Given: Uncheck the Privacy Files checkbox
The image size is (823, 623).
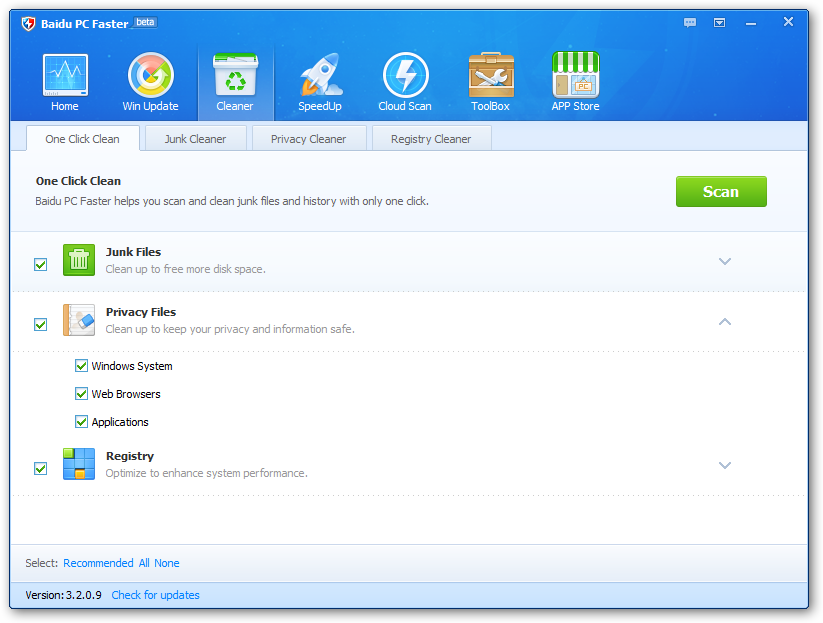Looking at the screenshot, I should pyautogui.click(x=40, y=324).
